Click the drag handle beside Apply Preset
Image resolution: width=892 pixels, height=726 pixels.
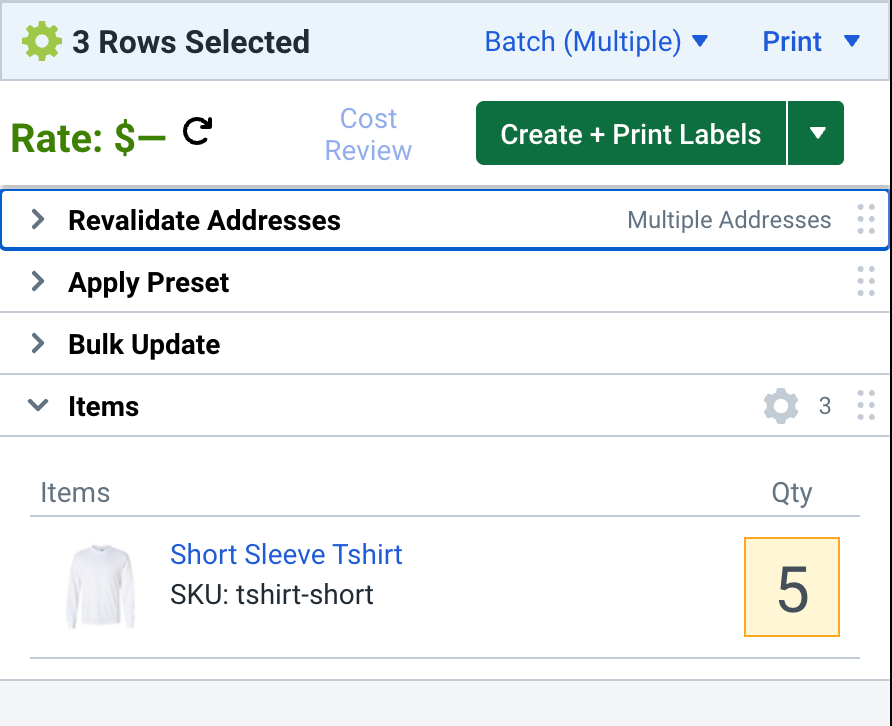(x=866, y=282)
